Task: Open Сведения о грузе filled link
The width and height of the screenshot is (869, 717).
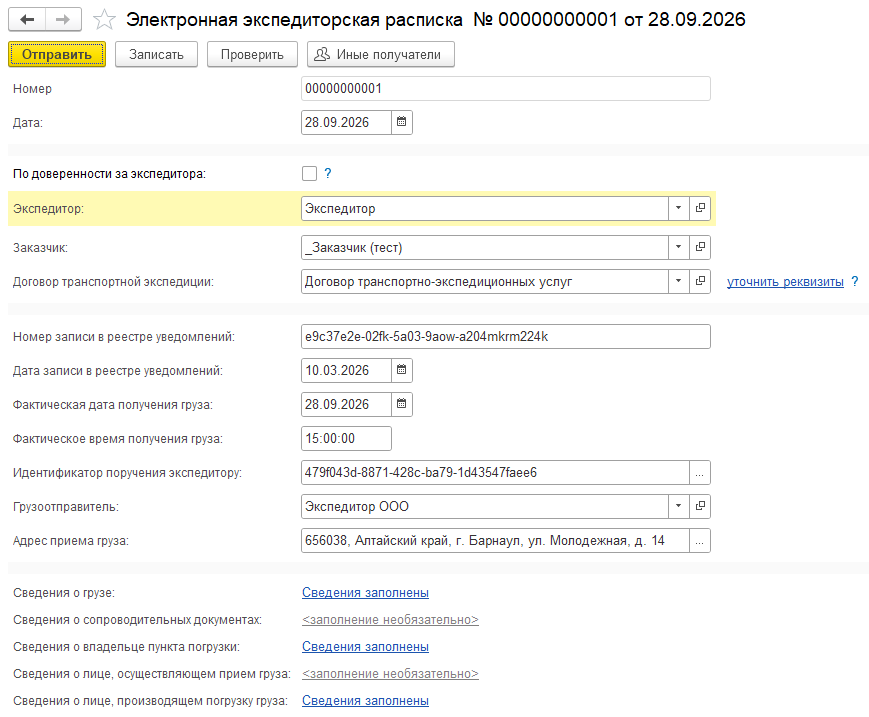Action: click(x=365, y=593)
